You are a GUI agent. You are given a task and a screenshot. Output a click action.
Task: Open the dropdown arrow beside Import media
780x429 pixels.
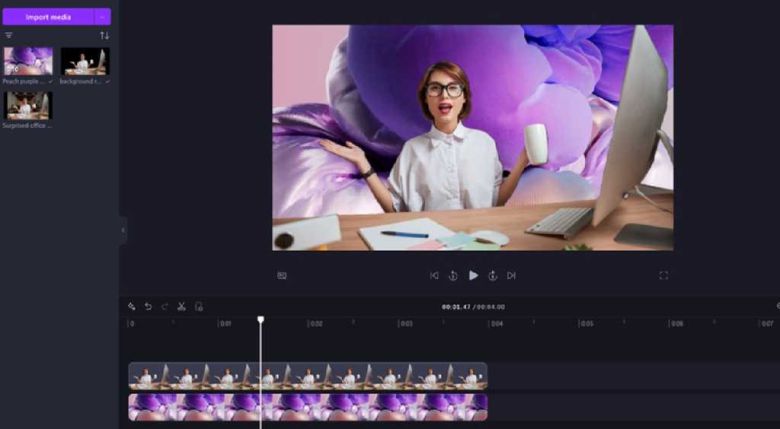[102, 16]
